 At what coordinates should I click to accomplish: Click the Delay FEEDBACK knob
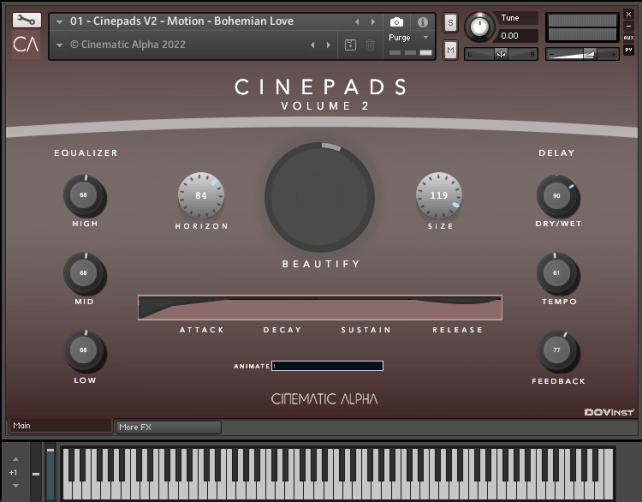coord(558,351)
